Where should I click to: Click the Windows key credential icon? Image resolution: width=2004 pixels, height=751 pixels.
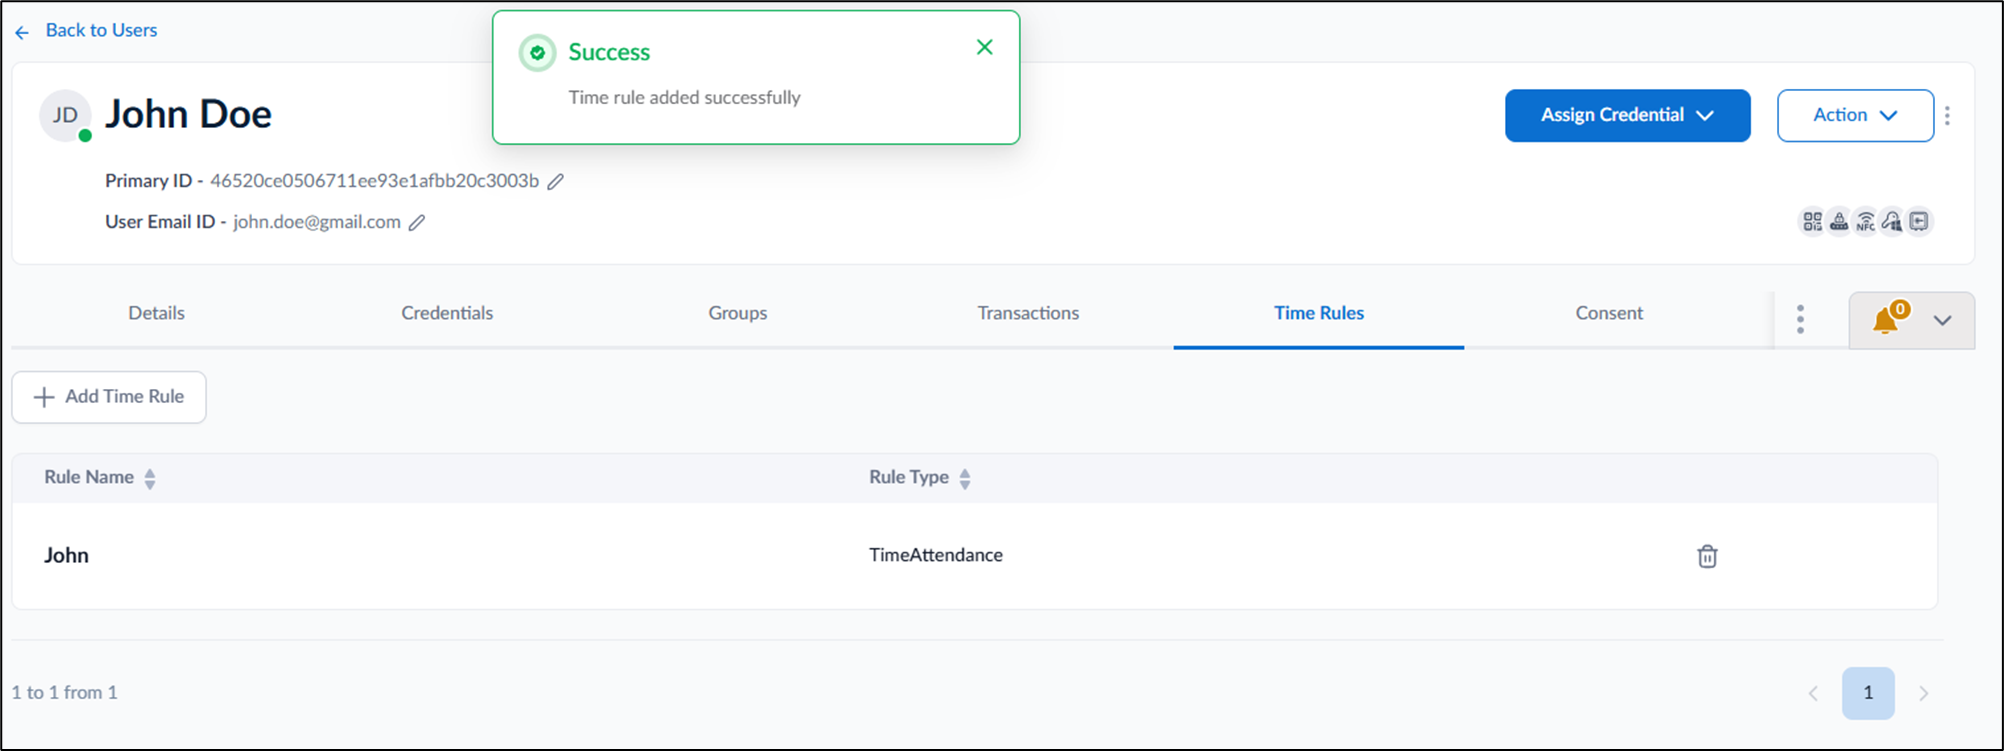point(1892,221)
